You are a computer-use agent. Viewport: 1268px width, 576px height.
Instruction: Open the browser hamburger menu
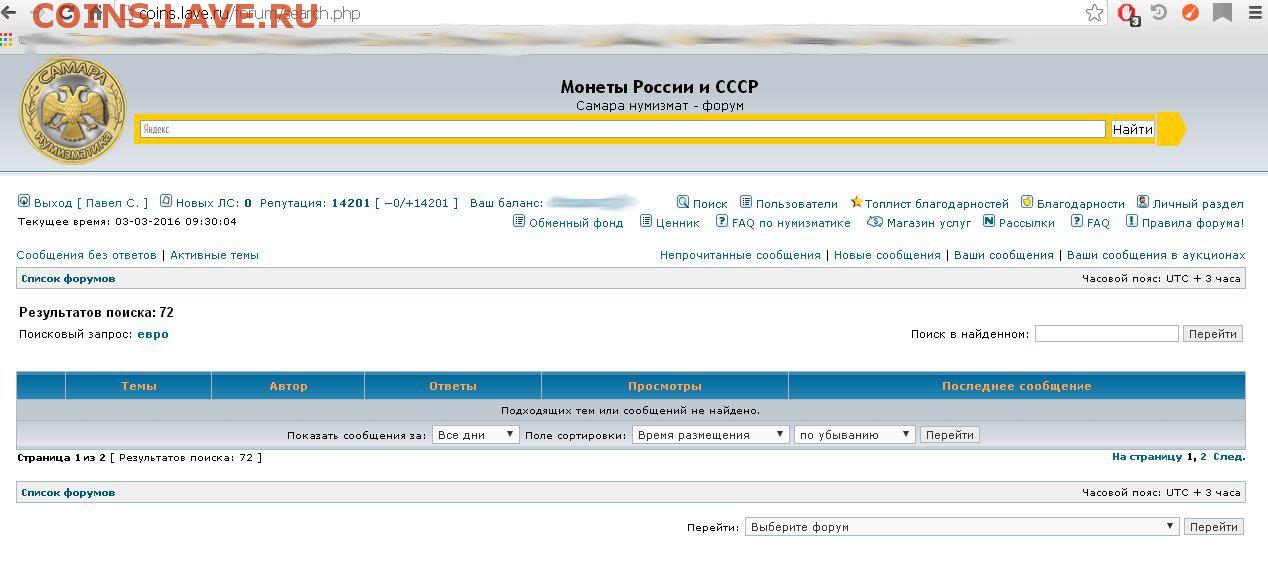pyautogui.click(x=1255, y=13)
